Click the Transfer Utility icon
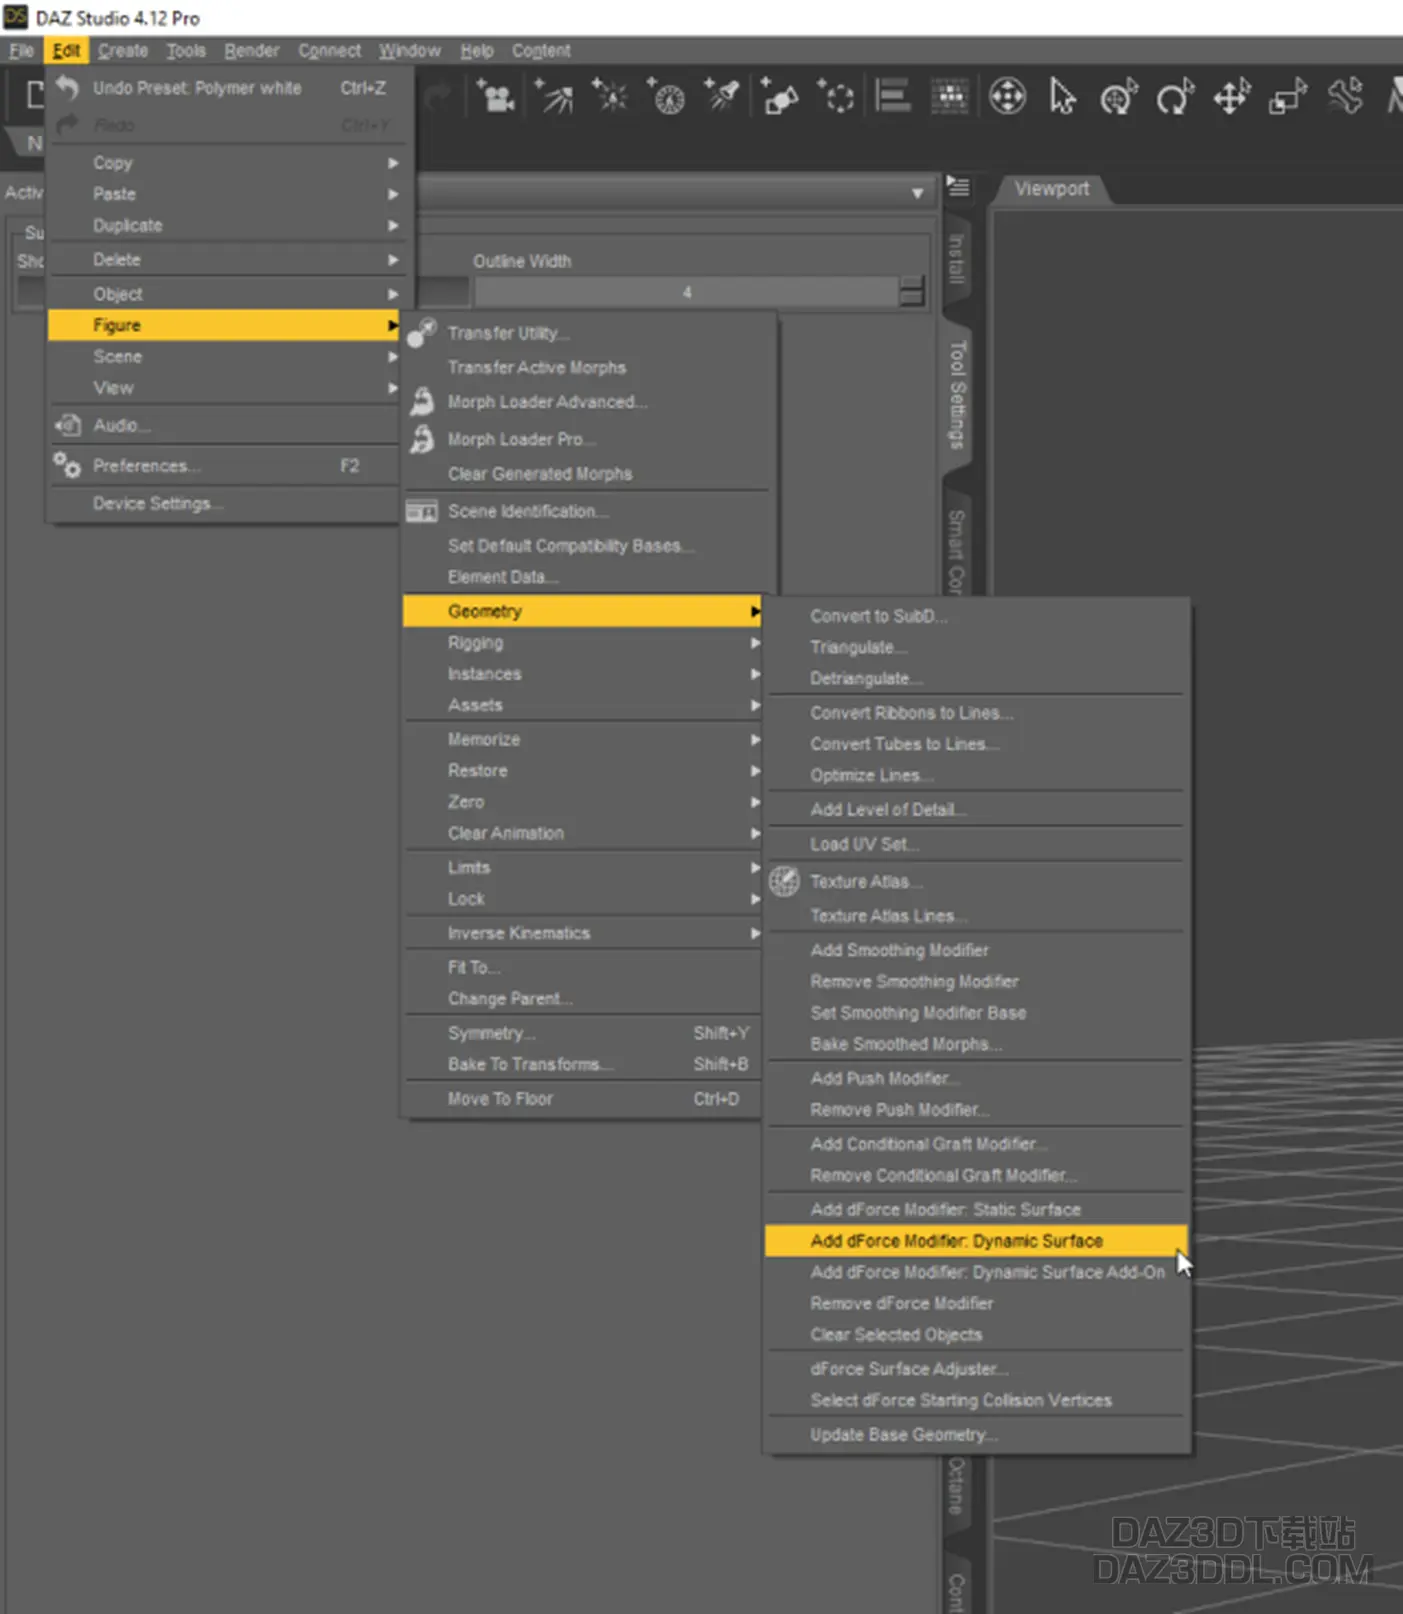The height and width of the screenshot is (1614, 1403). click(422, 332)
